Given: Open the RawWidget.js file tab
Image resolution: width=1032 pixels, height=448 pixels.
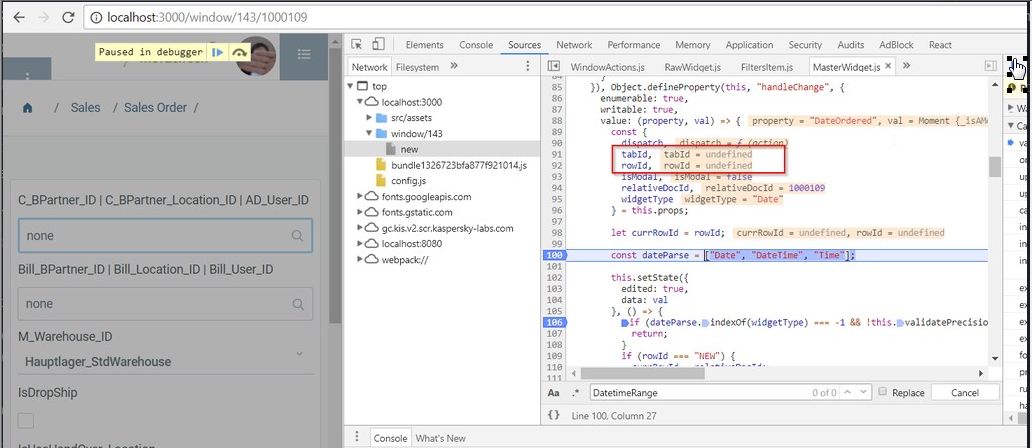Looking at the screenshot, I should (692, 67).
